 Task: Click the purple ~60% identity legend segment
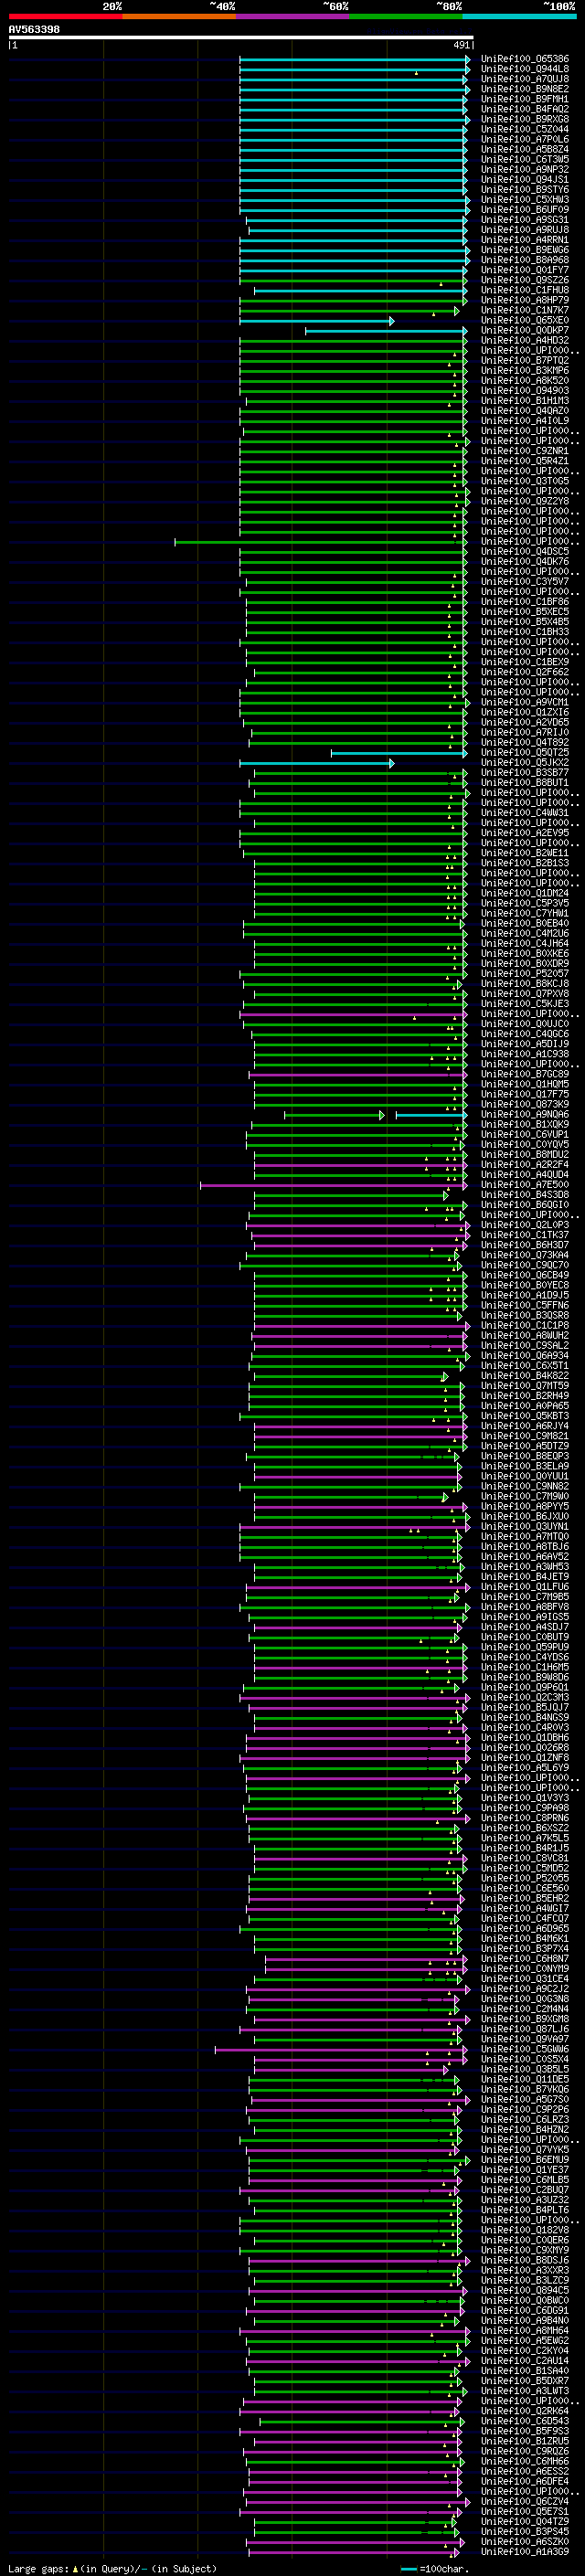[293, 16]
